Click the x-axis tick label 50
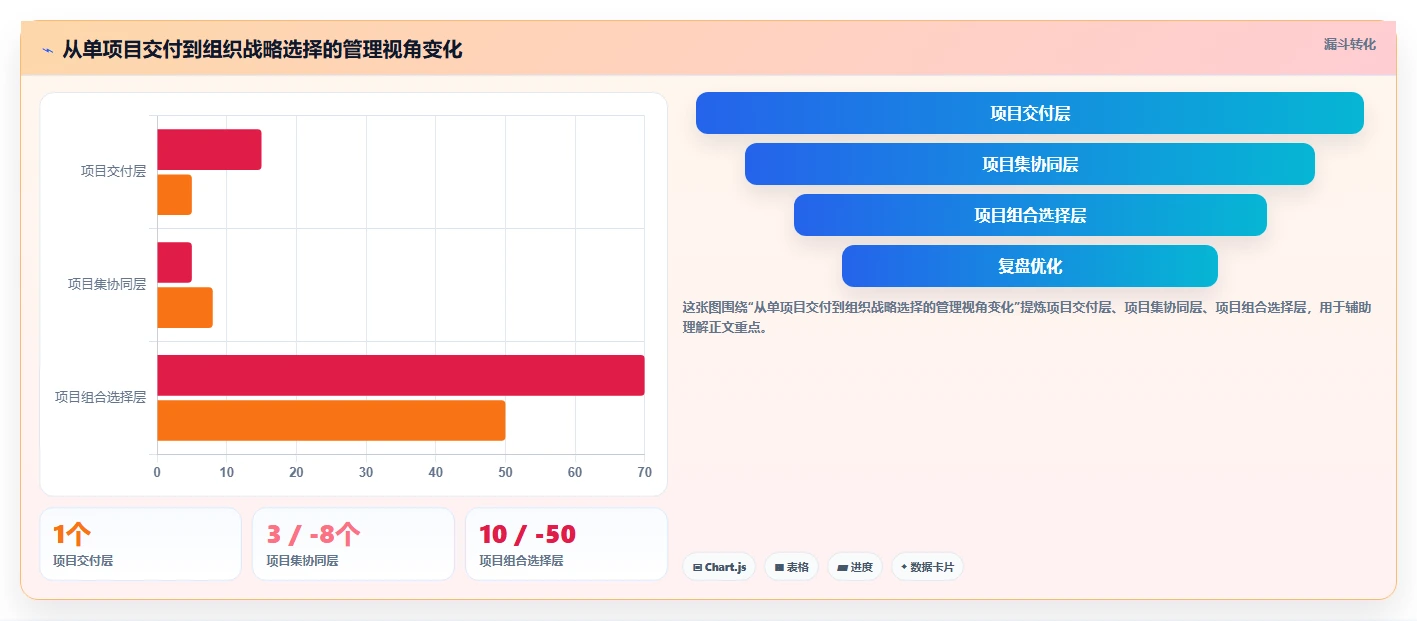Screen dimensions: 1417x621 [505, 472]
